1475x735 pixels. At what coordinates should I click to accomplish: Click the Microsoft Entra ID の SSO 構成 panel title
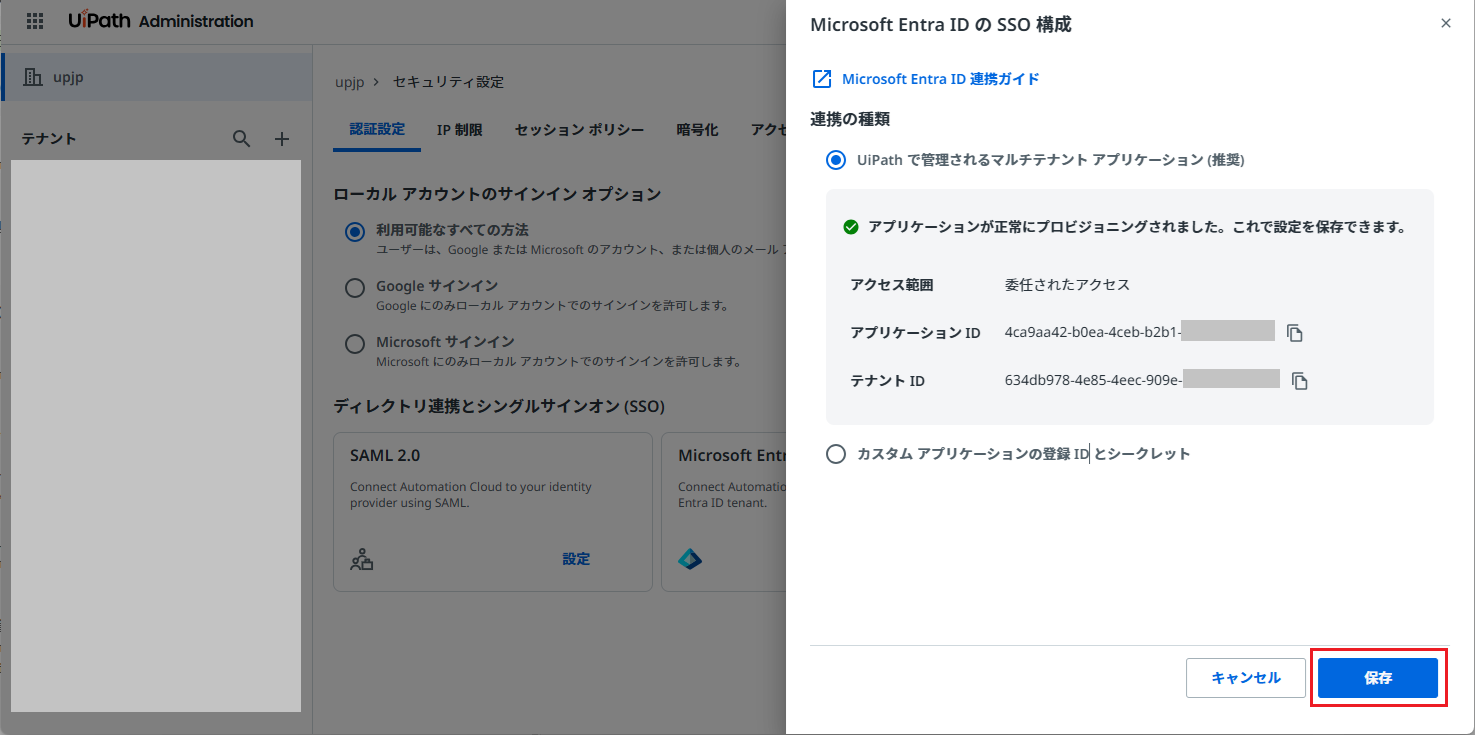940,25
